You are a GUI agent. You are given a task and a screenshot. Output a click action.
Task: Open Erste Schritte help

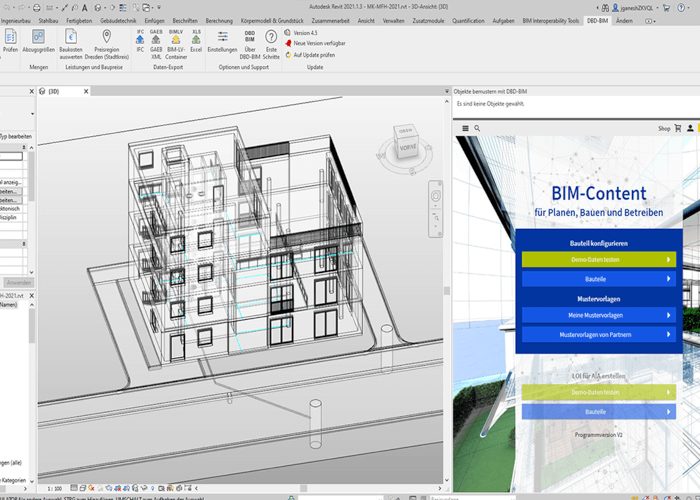point(271,44)
